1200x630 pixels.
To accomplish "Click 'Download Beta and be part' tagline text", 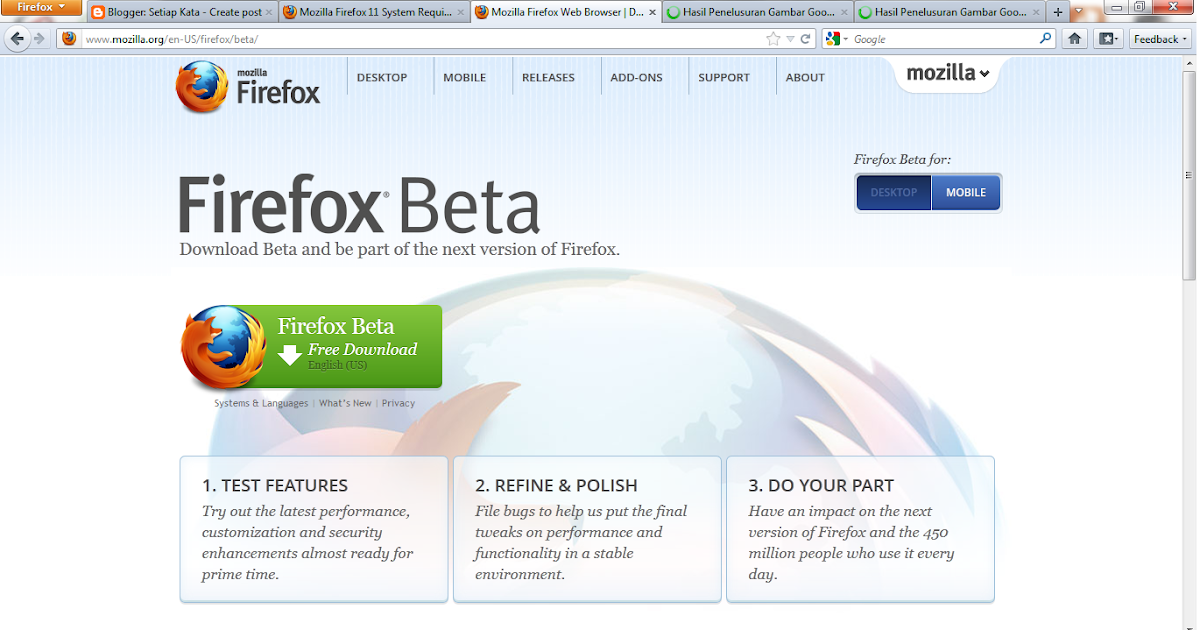I will point(400,249).
